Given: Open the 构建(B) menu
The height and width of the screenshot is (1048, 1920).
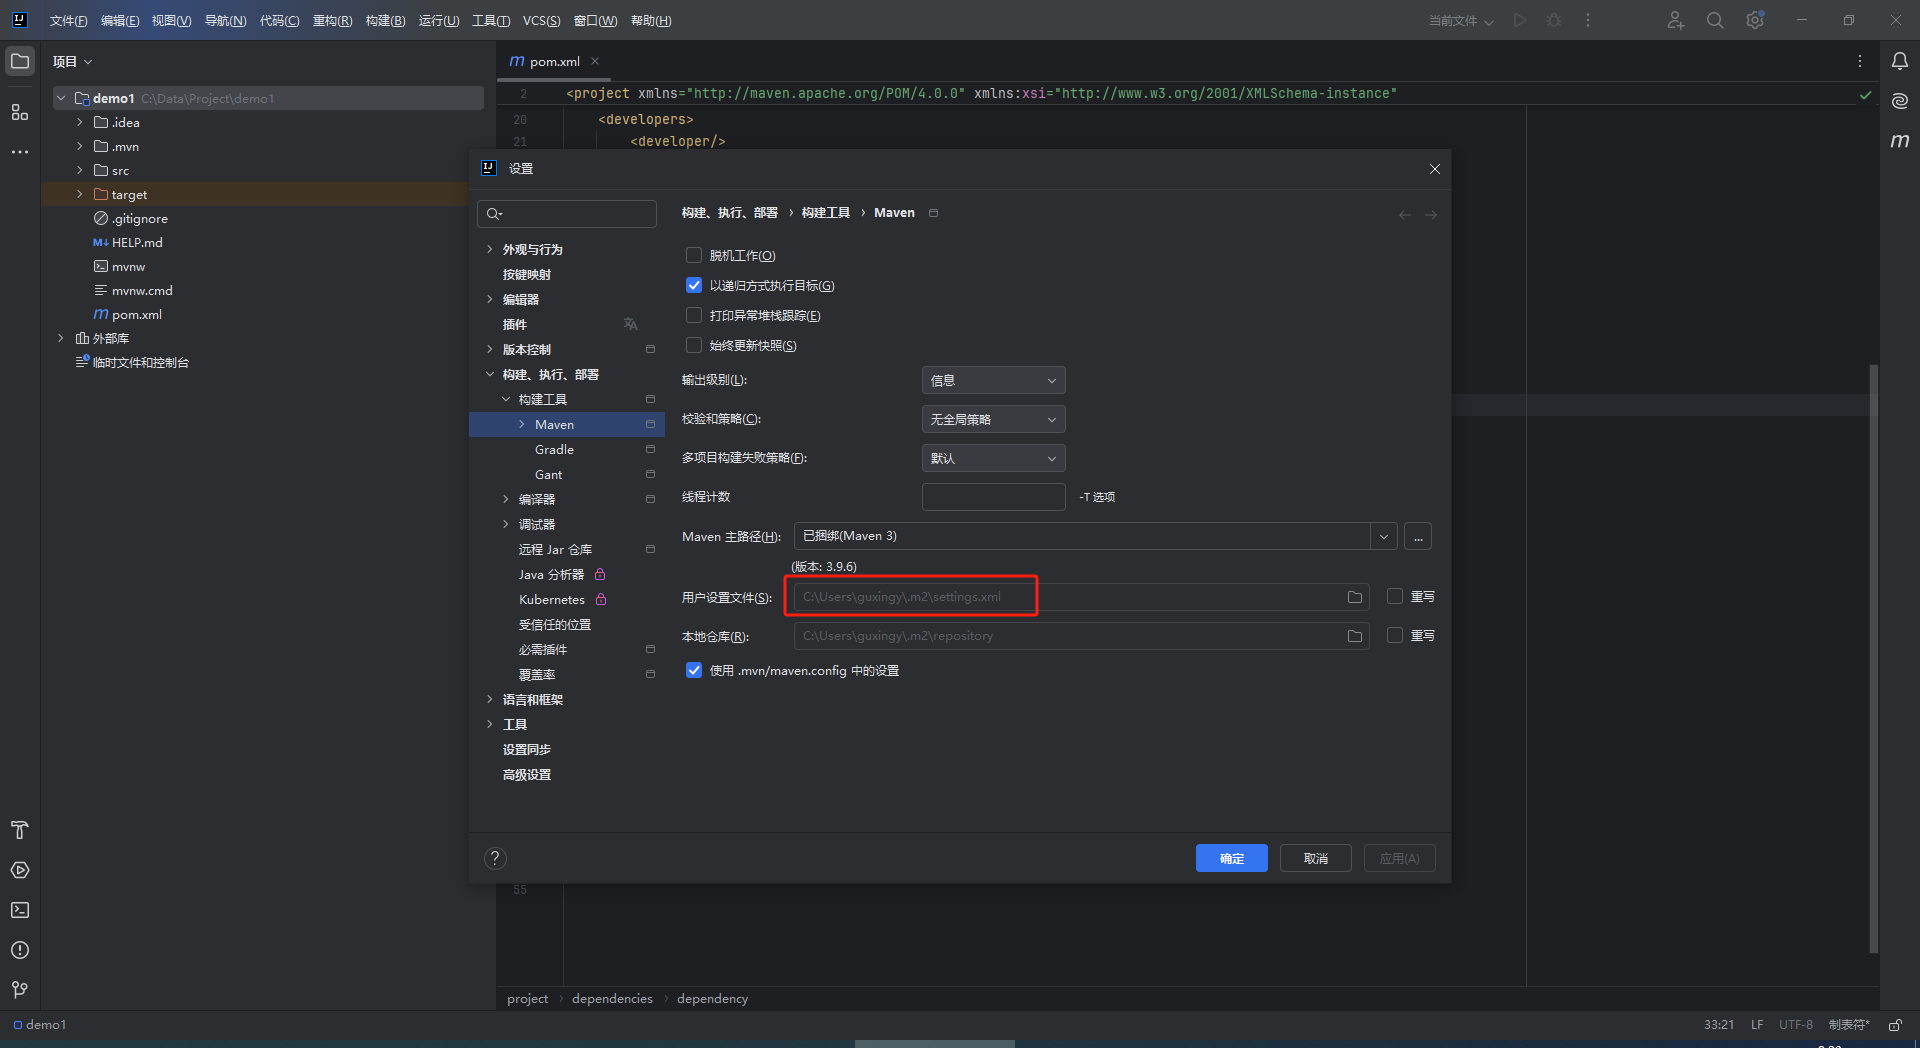Looking at the screenshot, I should coord(385,21).
